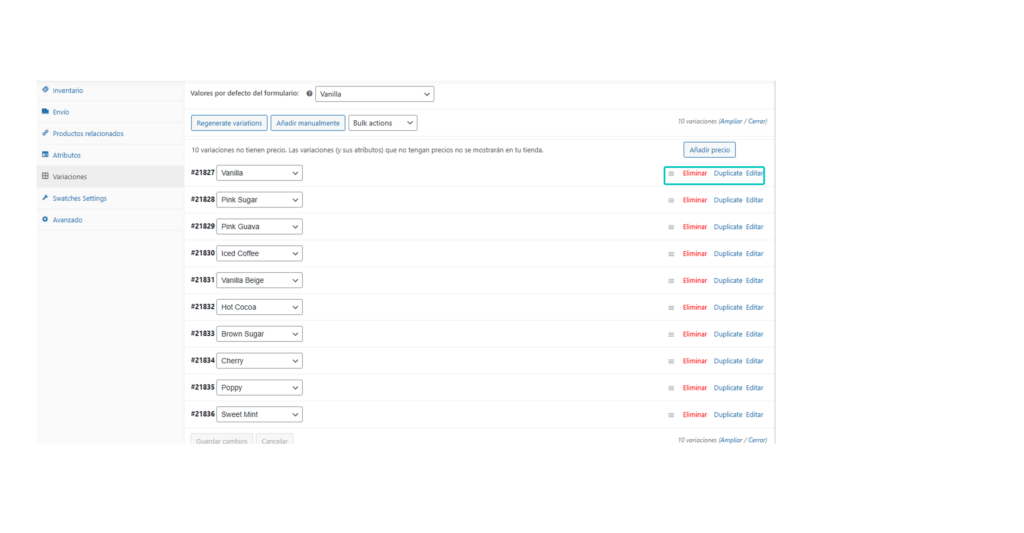Click the drag handle icon for Iced Coffee row
This screenshot has height=533, width=1024.
671,254
